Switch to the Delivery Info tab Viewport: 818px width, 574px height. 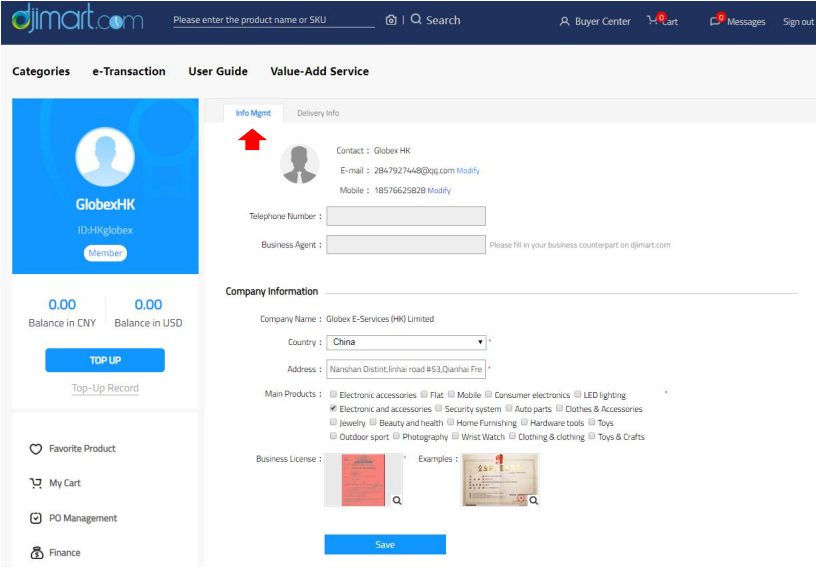(x=318, y=113)
